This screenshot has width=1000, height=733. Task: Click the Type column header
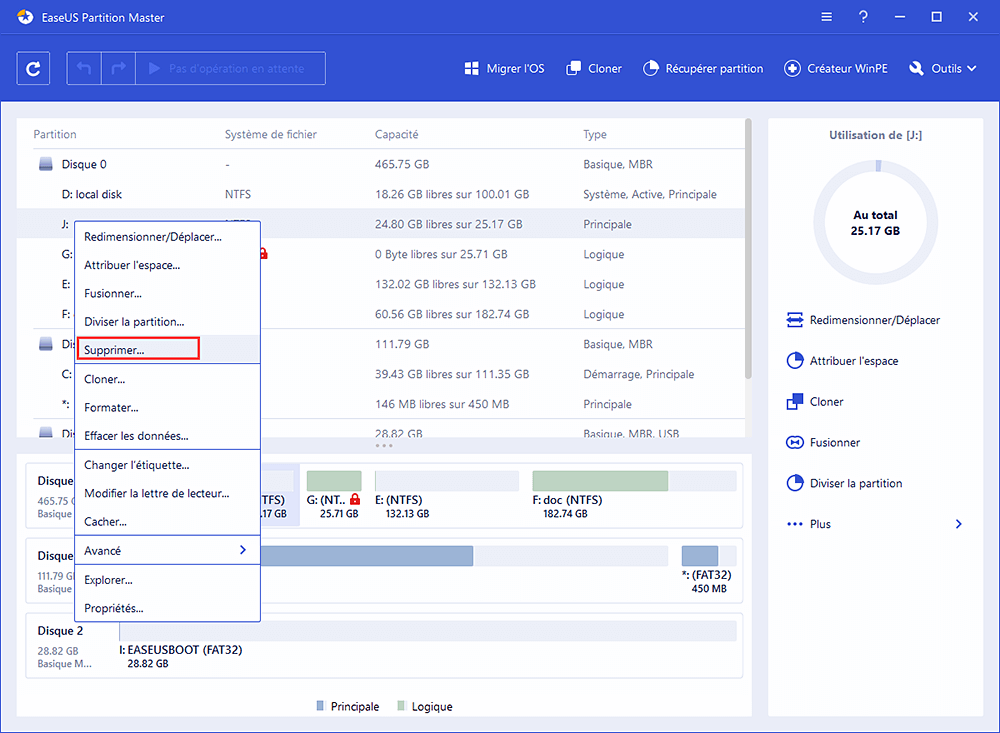[595, 135]
